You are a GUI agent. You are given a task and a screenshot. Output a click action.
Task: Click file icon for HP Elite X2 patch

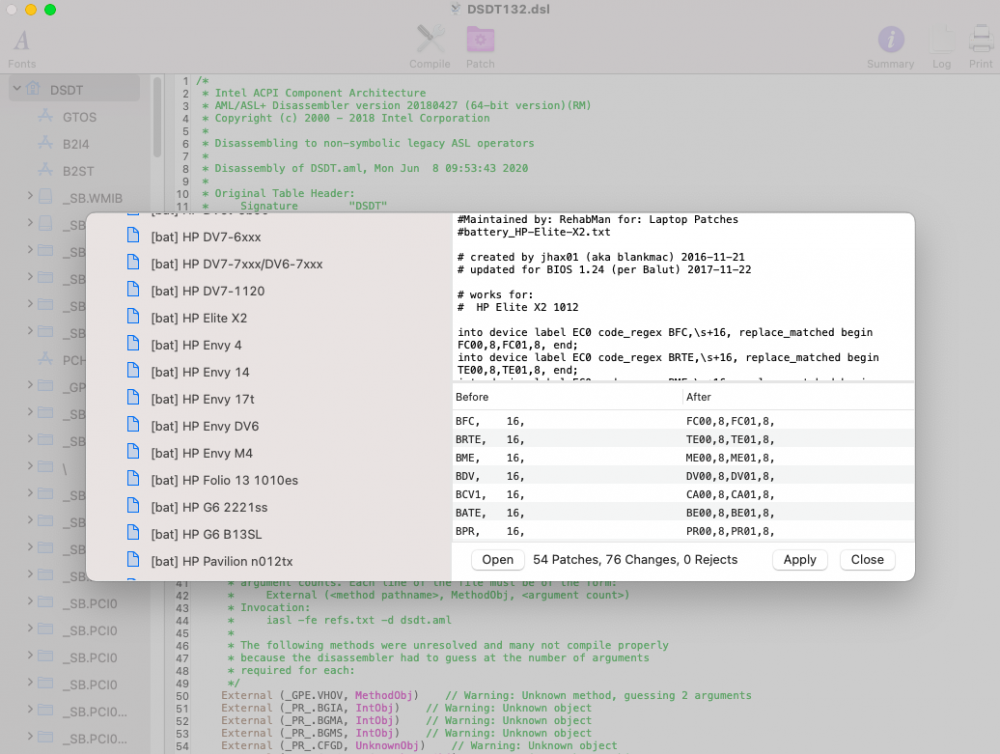point(133,317)
